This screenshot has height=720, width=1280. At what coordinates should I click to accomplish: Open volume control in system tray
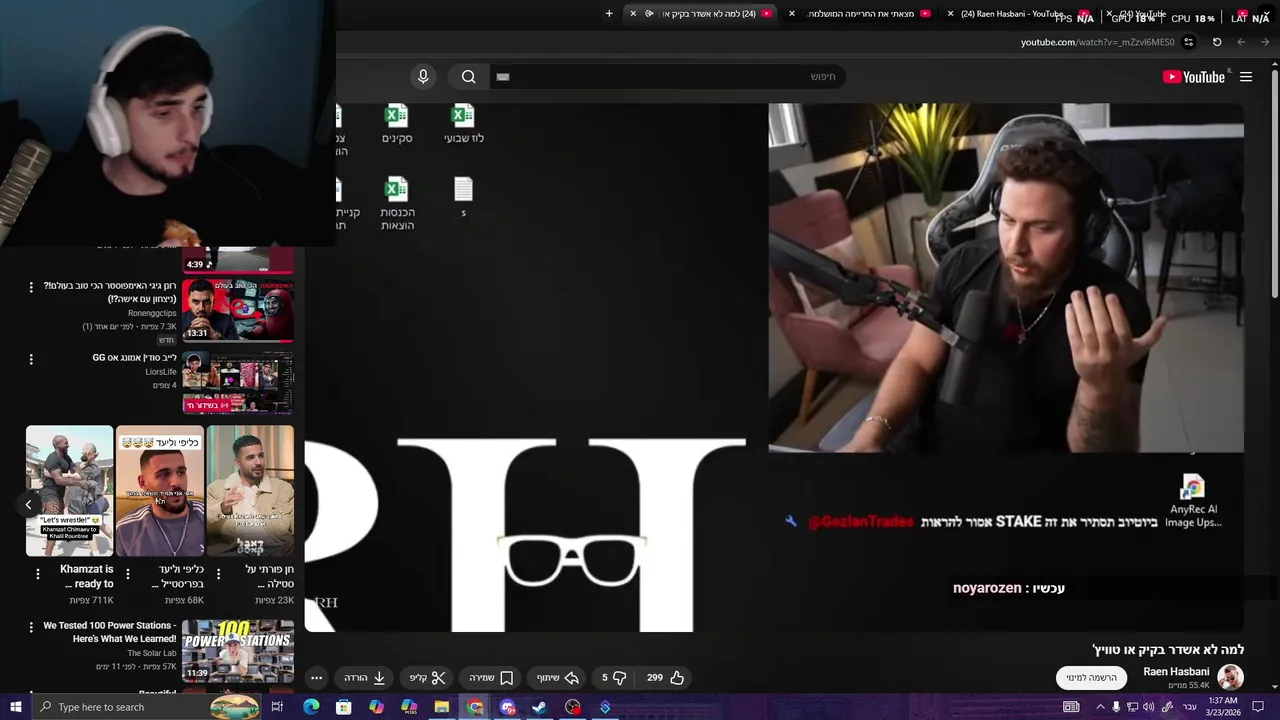tap(1150, 707)
